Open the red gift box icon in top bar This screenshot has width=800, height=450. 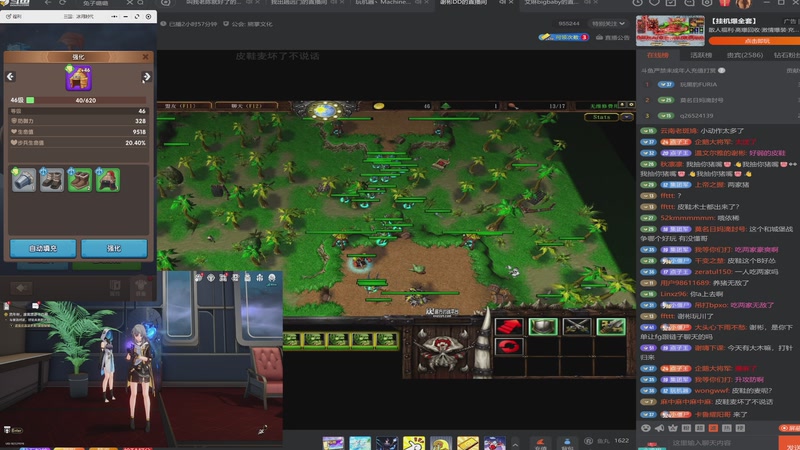click(724, 3)
